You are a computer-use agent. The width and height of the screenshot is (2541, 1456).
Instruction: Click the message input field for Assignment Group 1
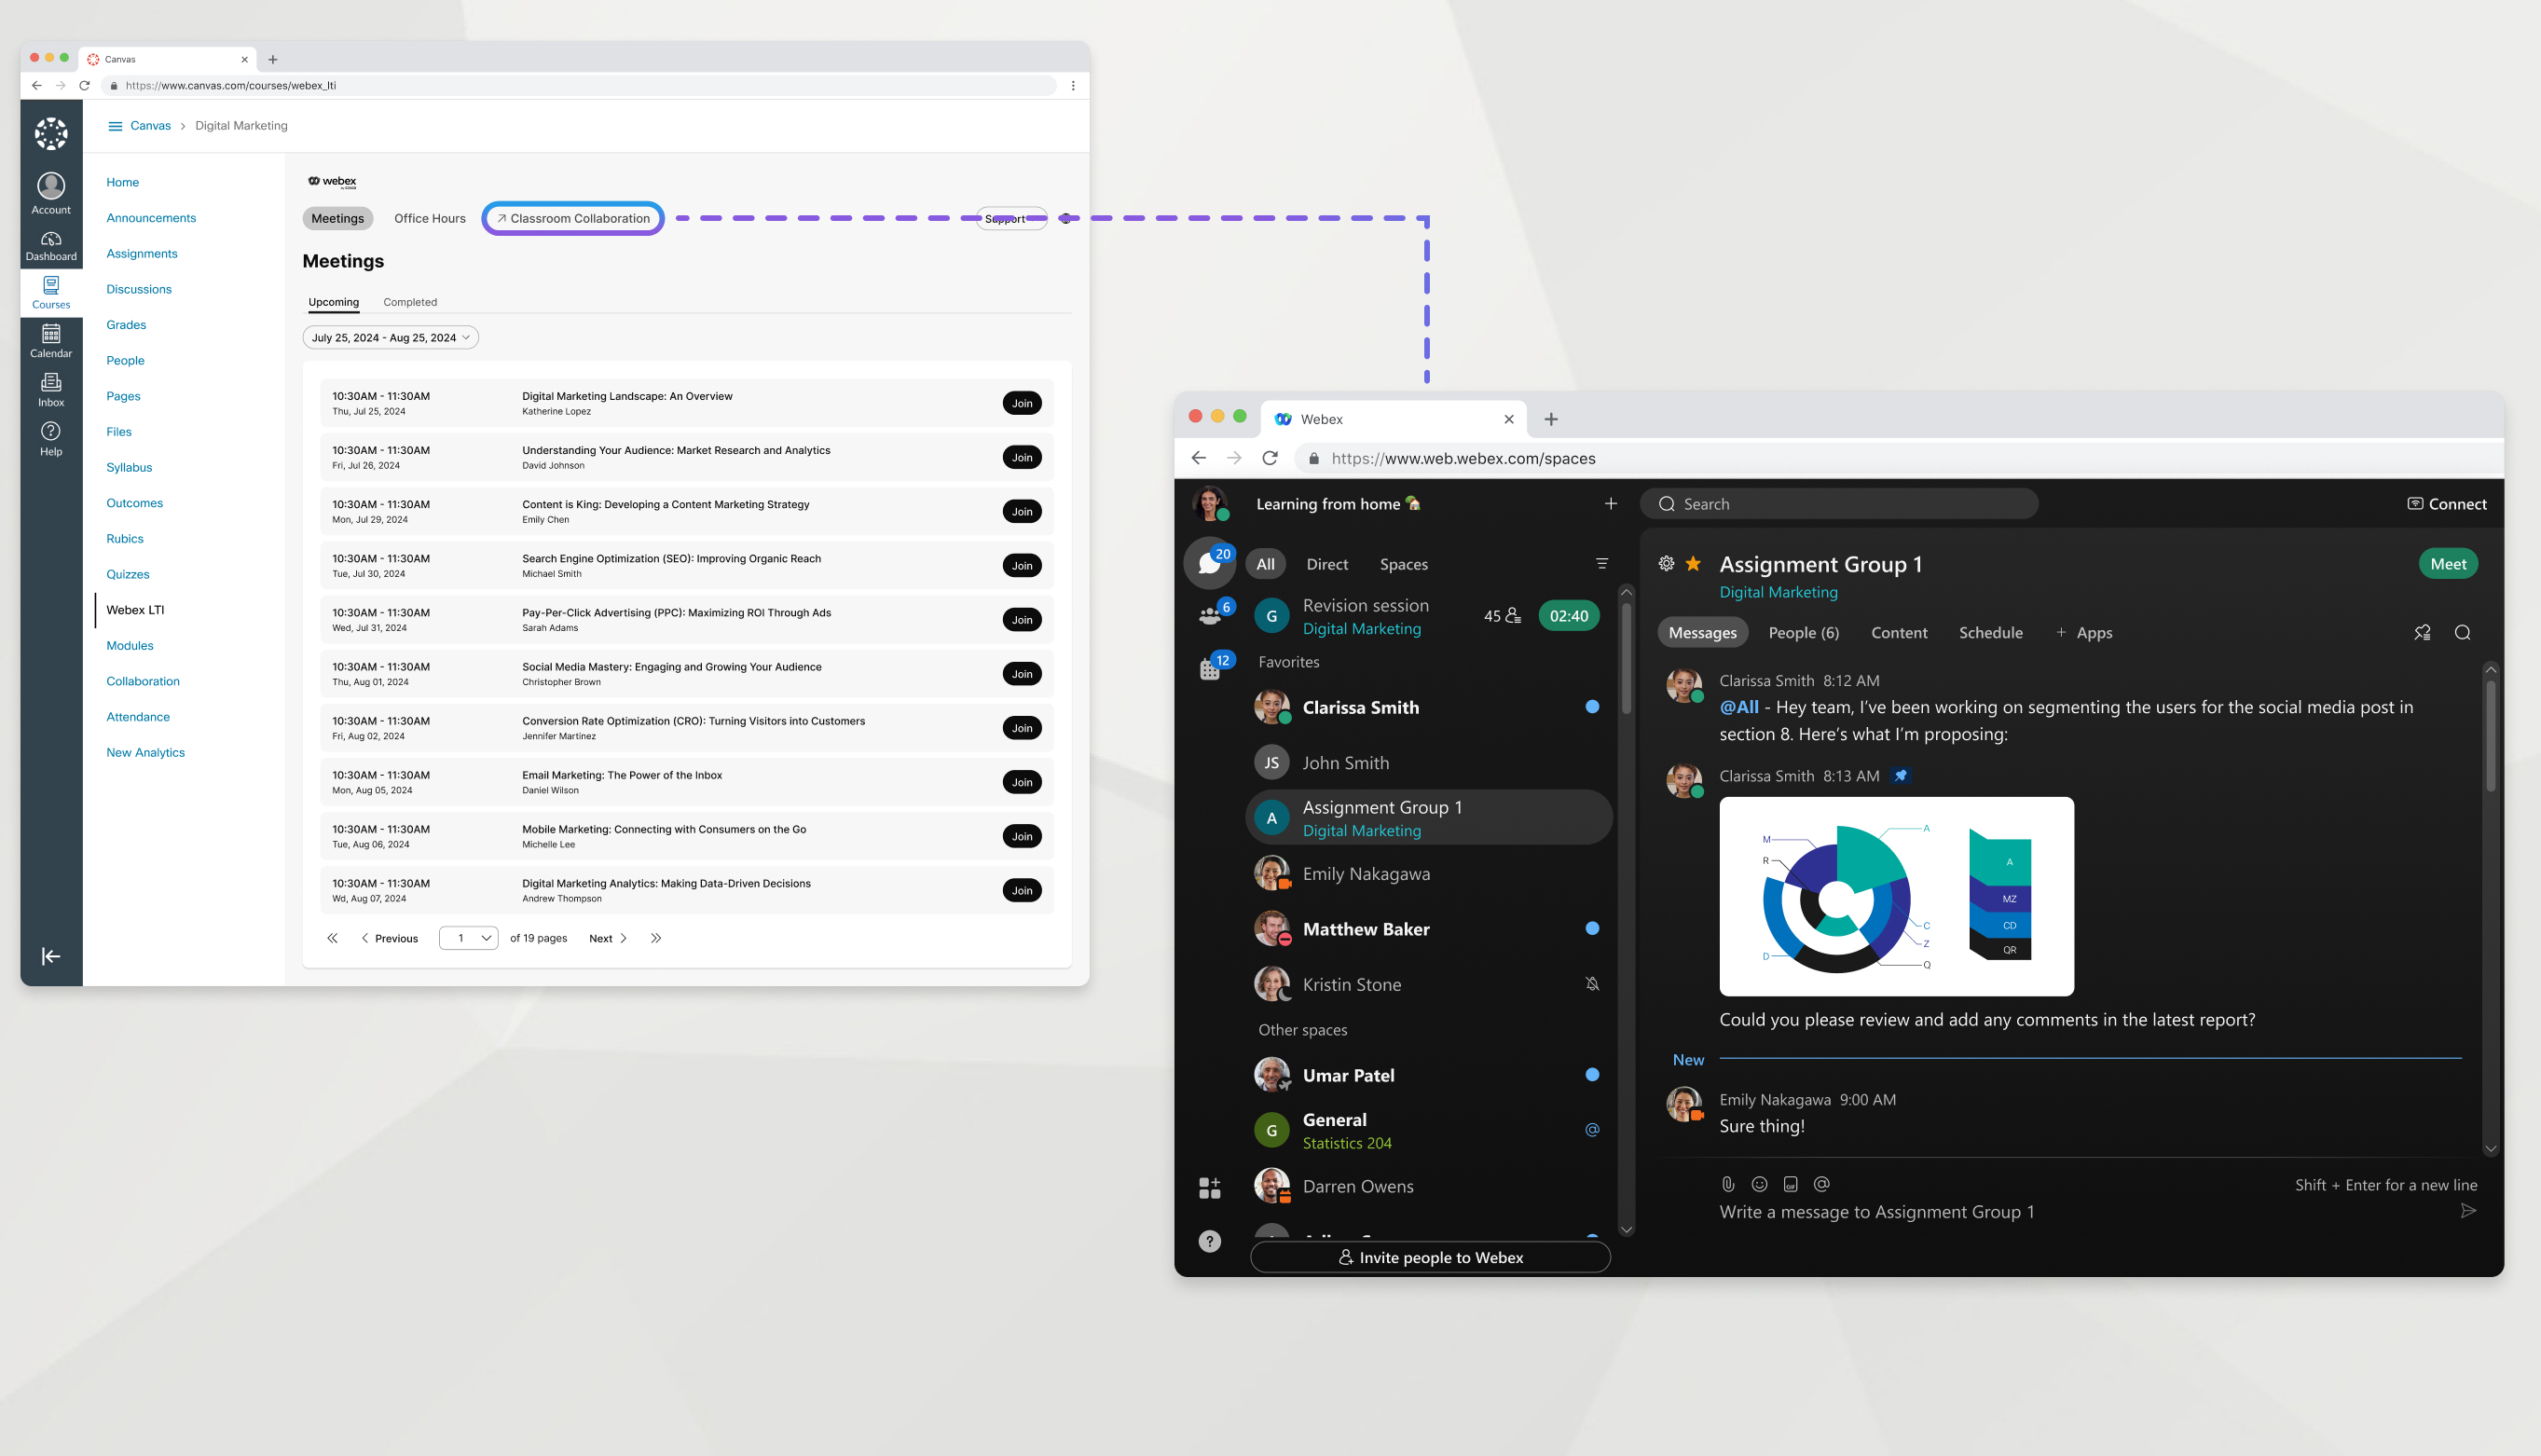(2077, 1212)
